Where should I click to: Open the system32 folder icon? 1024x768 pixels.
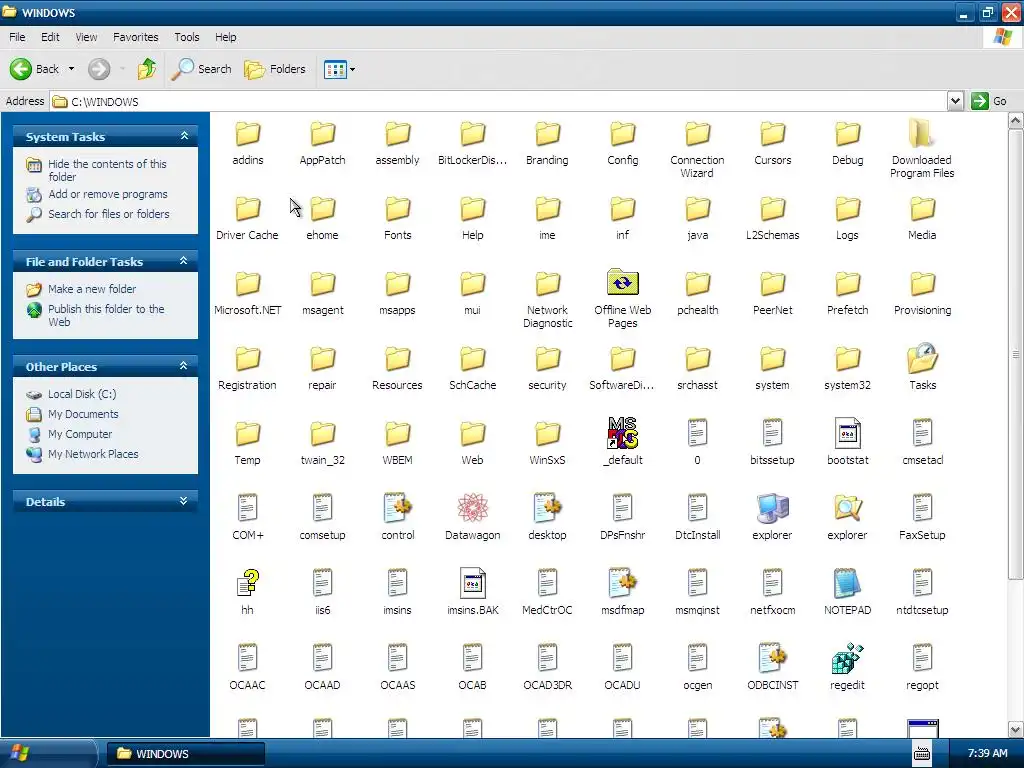point(847,359)
